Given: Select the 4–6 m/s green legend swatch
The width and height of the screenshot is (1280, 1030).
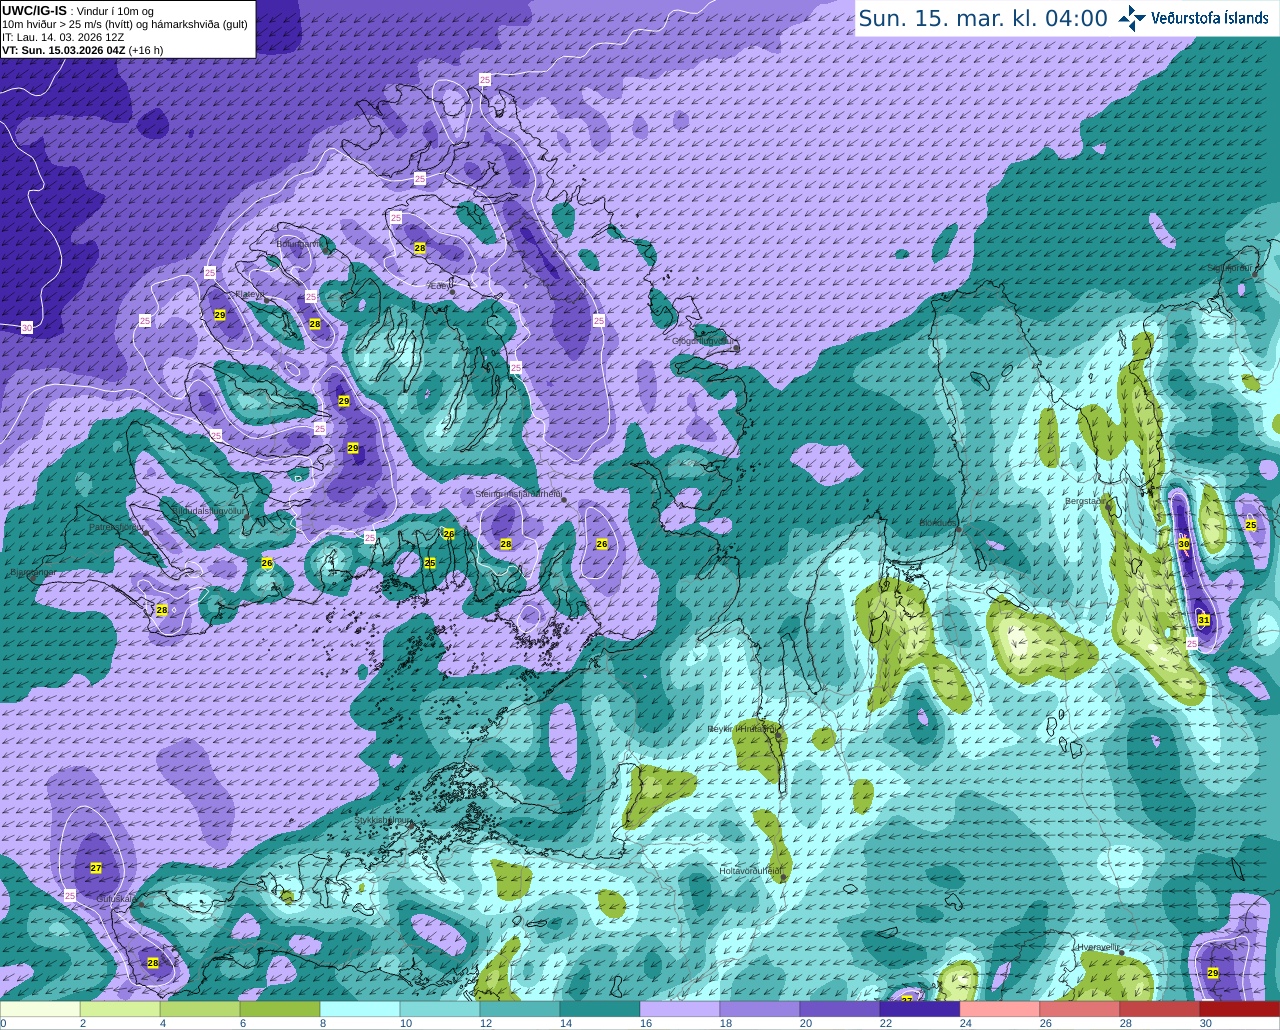Looking at the screenshot, I should [200, 1008].
